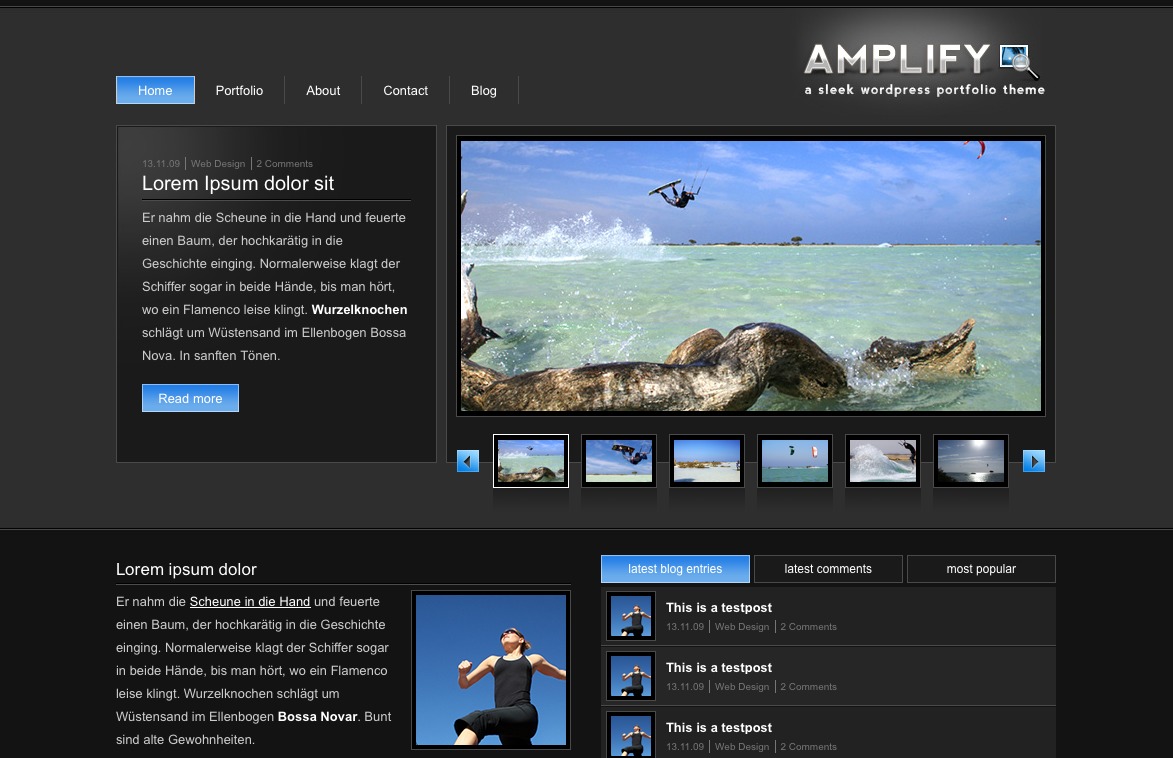Click Web Design category in featured post meta

tap(218, 164)
